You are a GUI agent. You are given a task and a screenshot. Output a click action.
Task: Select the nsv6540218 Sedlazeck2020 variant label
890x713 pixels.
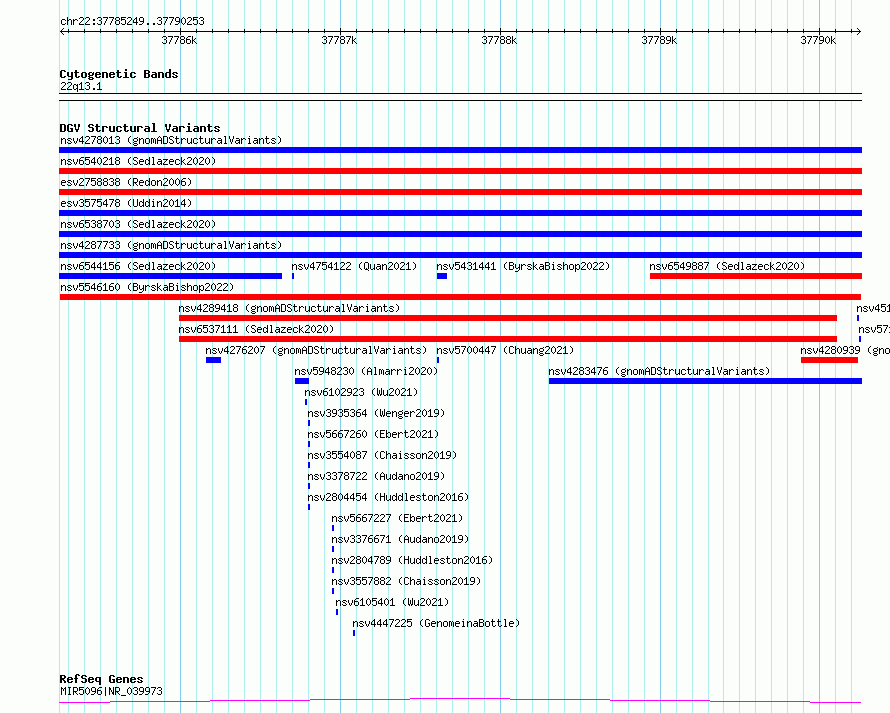tap(138, 161)
